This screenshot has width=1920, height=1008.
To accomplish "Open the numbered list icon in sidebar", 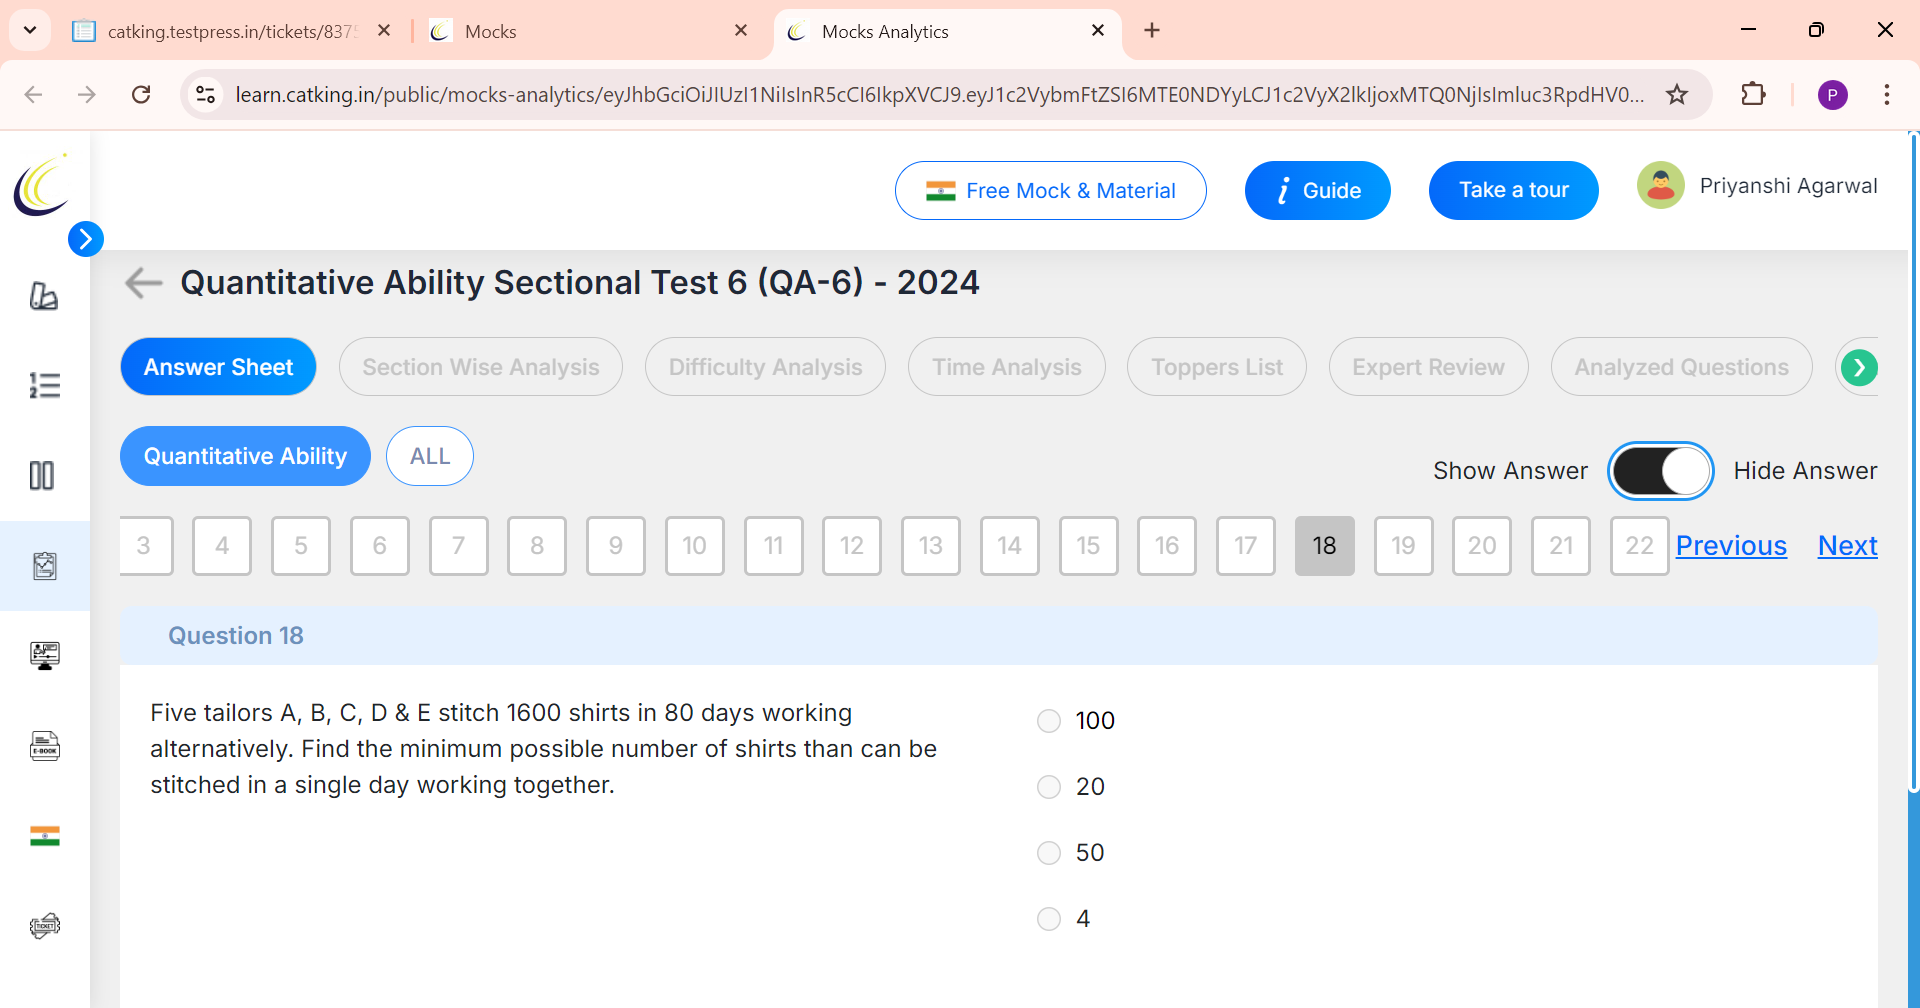I will pyautogui.click(x=44, y=385).
